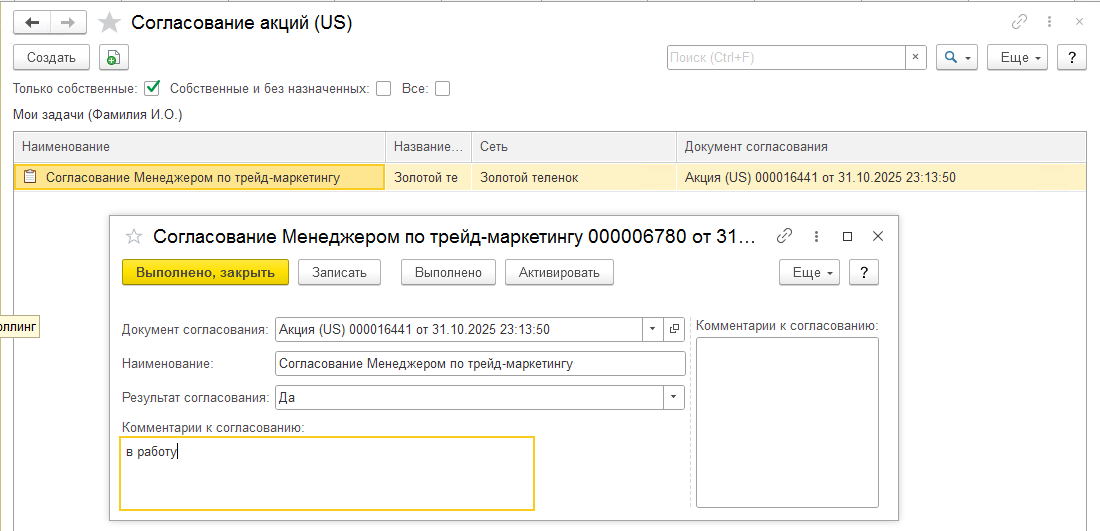Click the create-by-copying document icon
The height and width of the screenshot is (531, 1100).
click(x=113, y=58)
